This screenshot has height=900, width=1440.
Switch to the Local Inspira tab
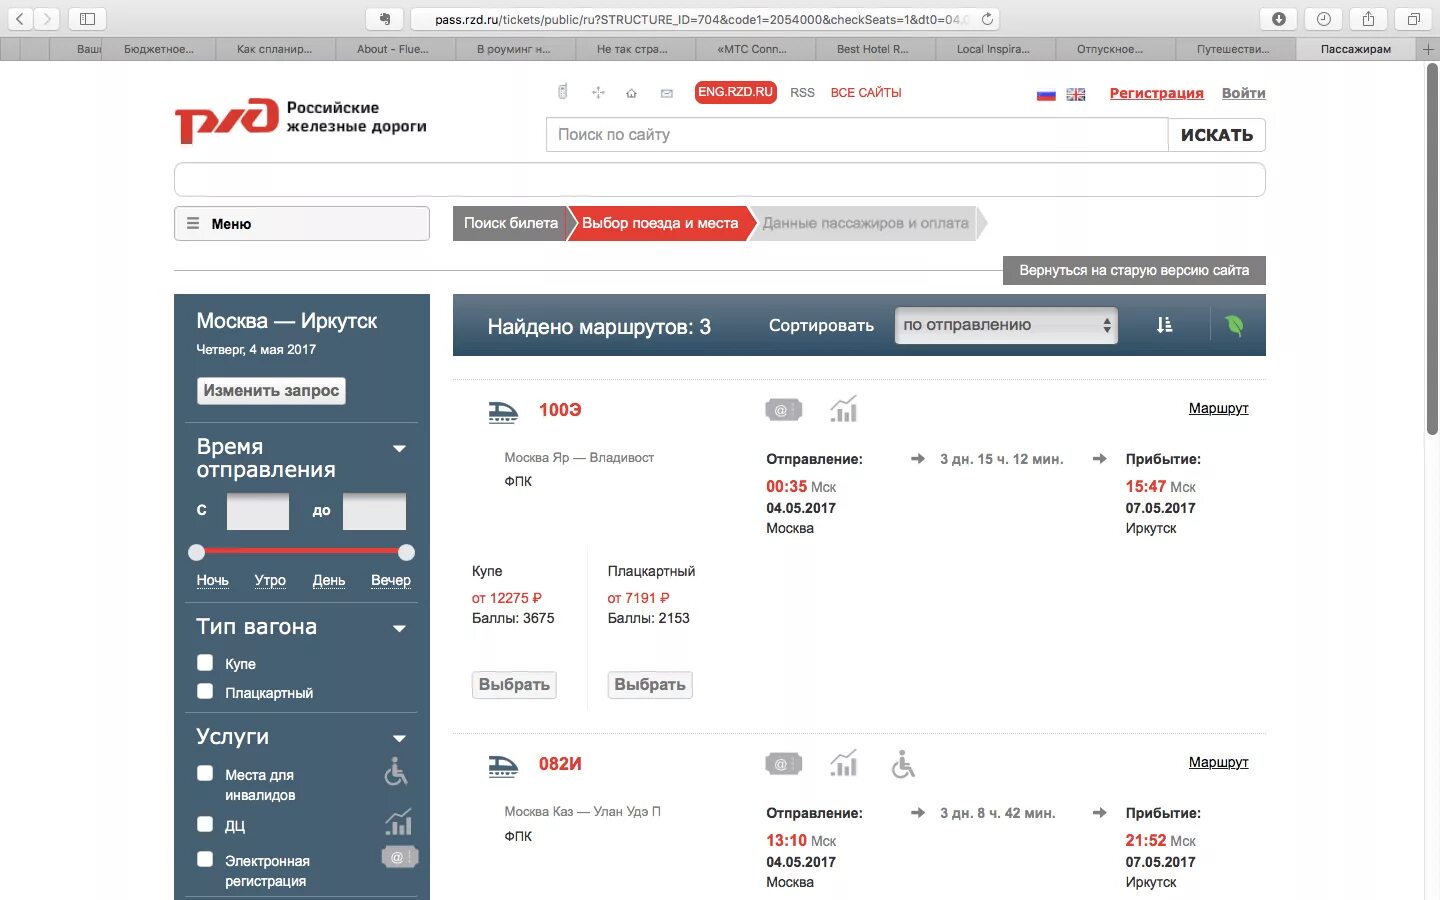coord(993,49)
